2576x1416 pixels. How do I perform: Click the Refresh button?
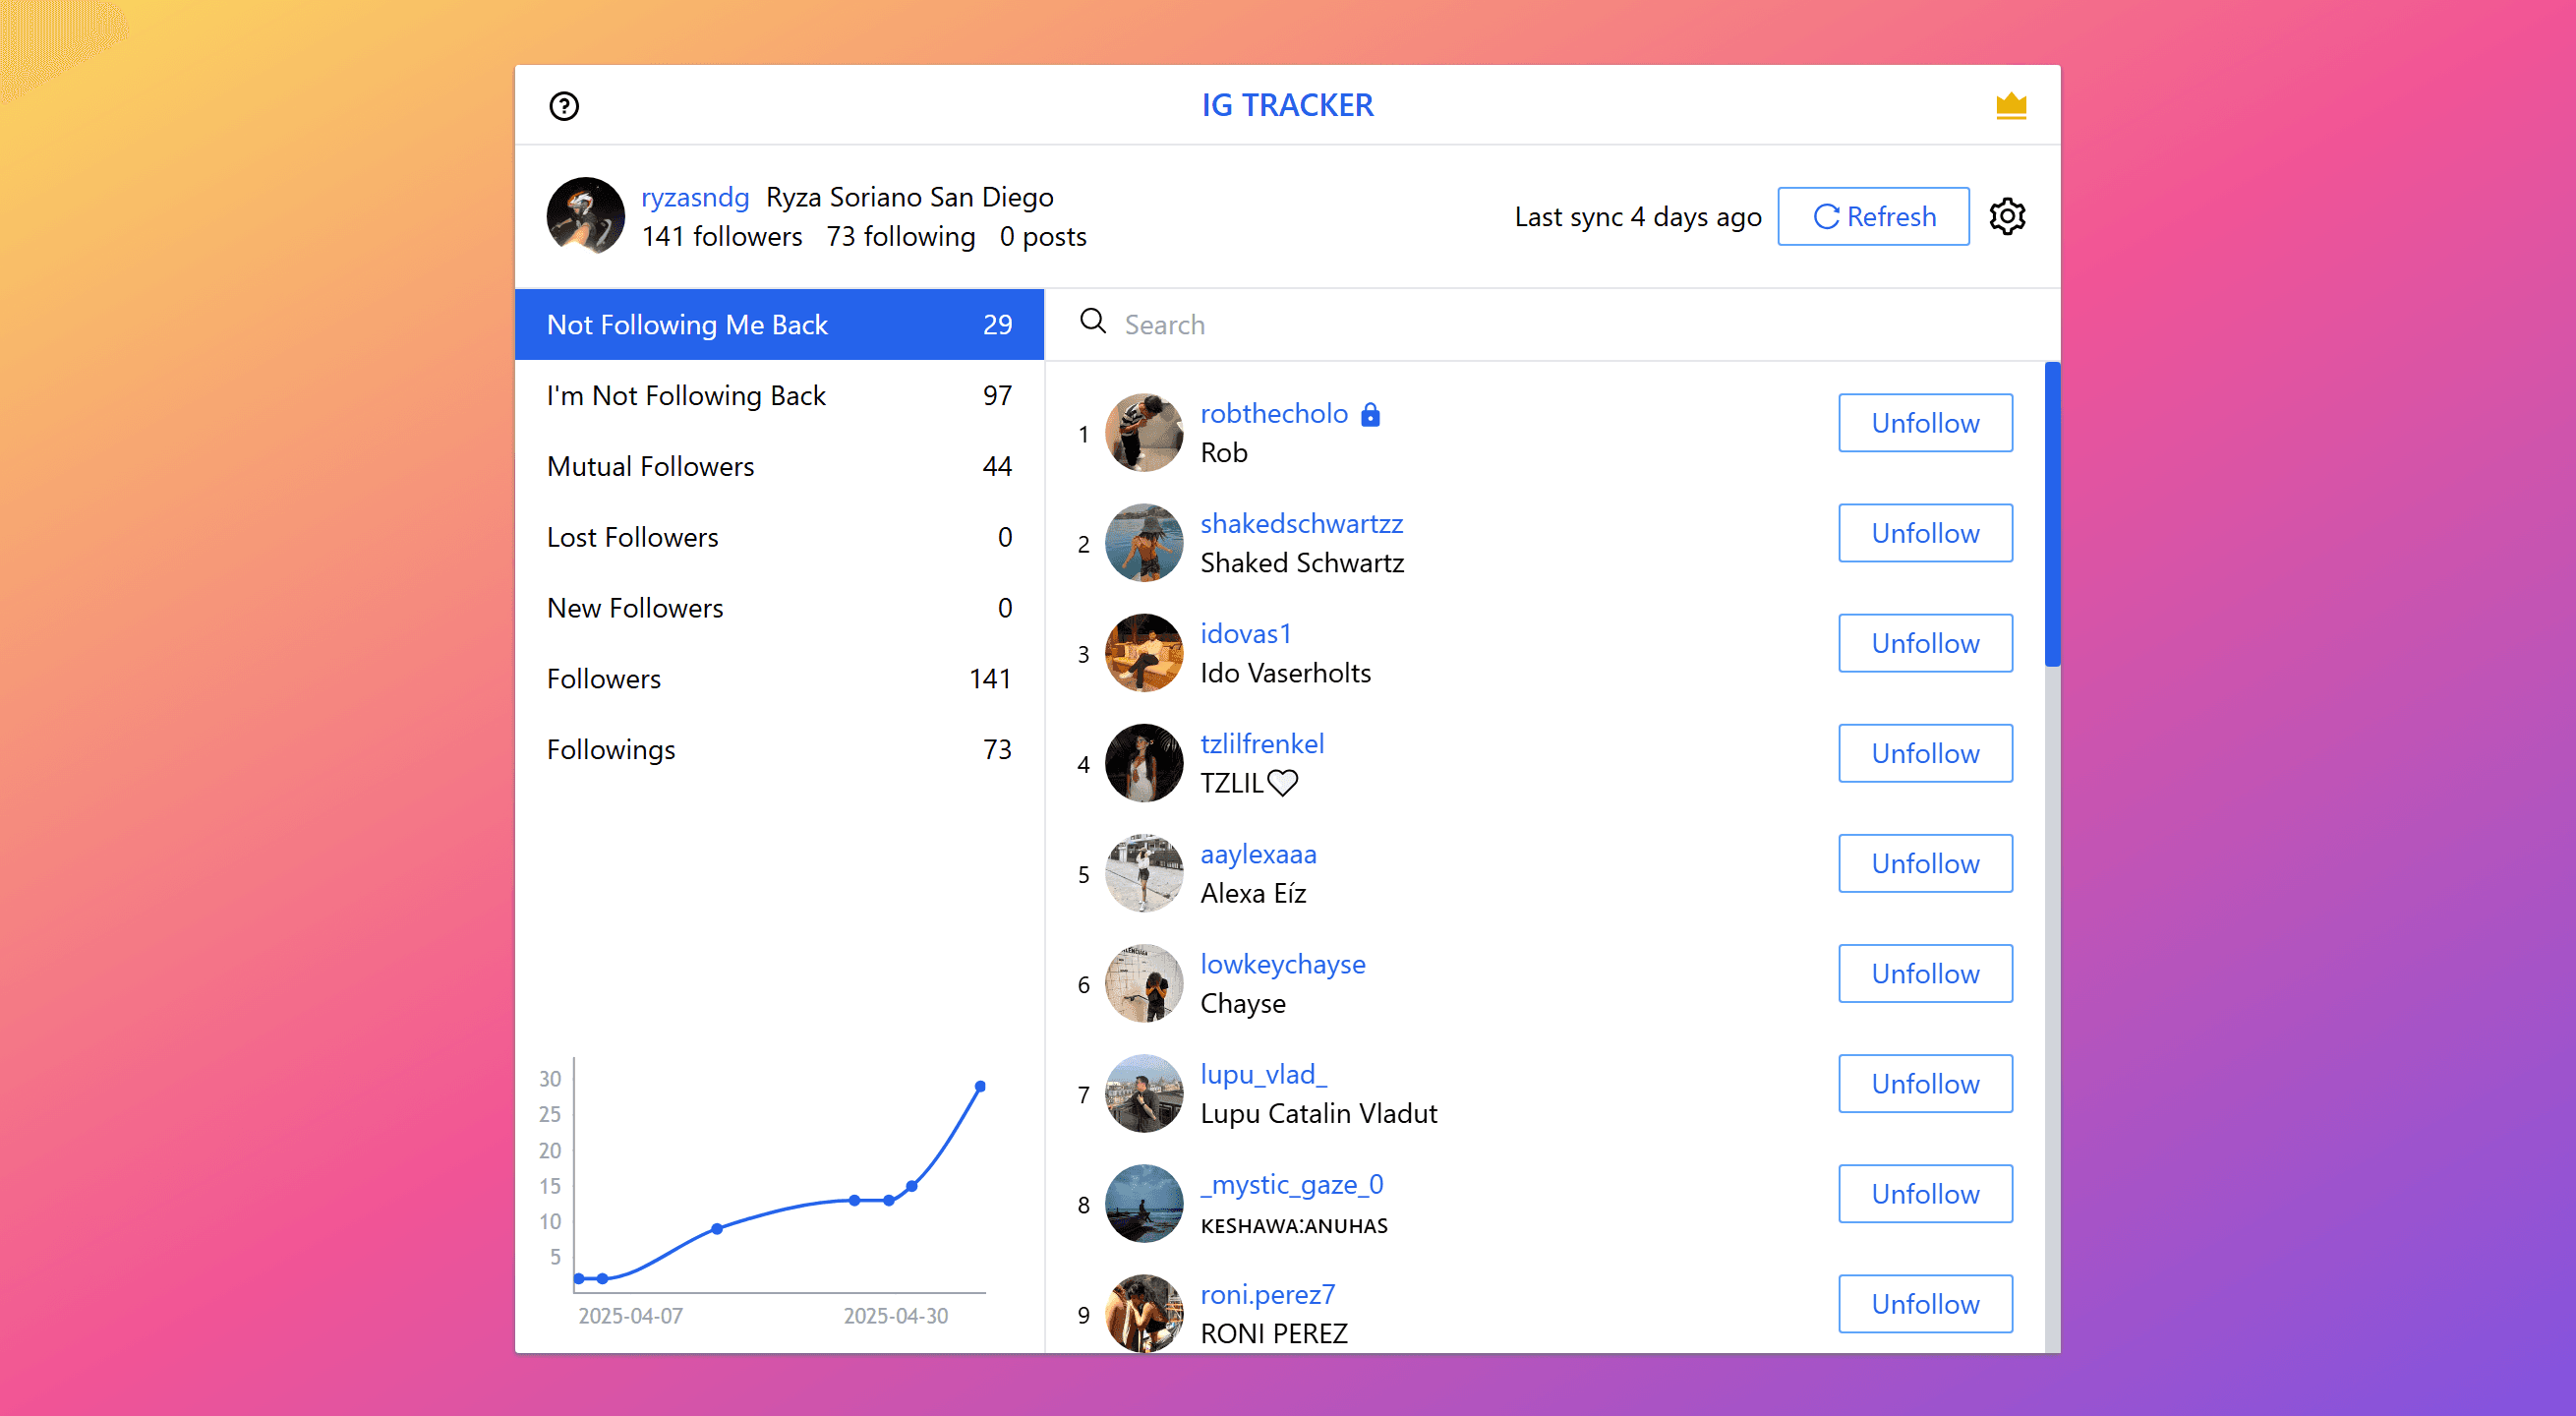pos(1873,216)
